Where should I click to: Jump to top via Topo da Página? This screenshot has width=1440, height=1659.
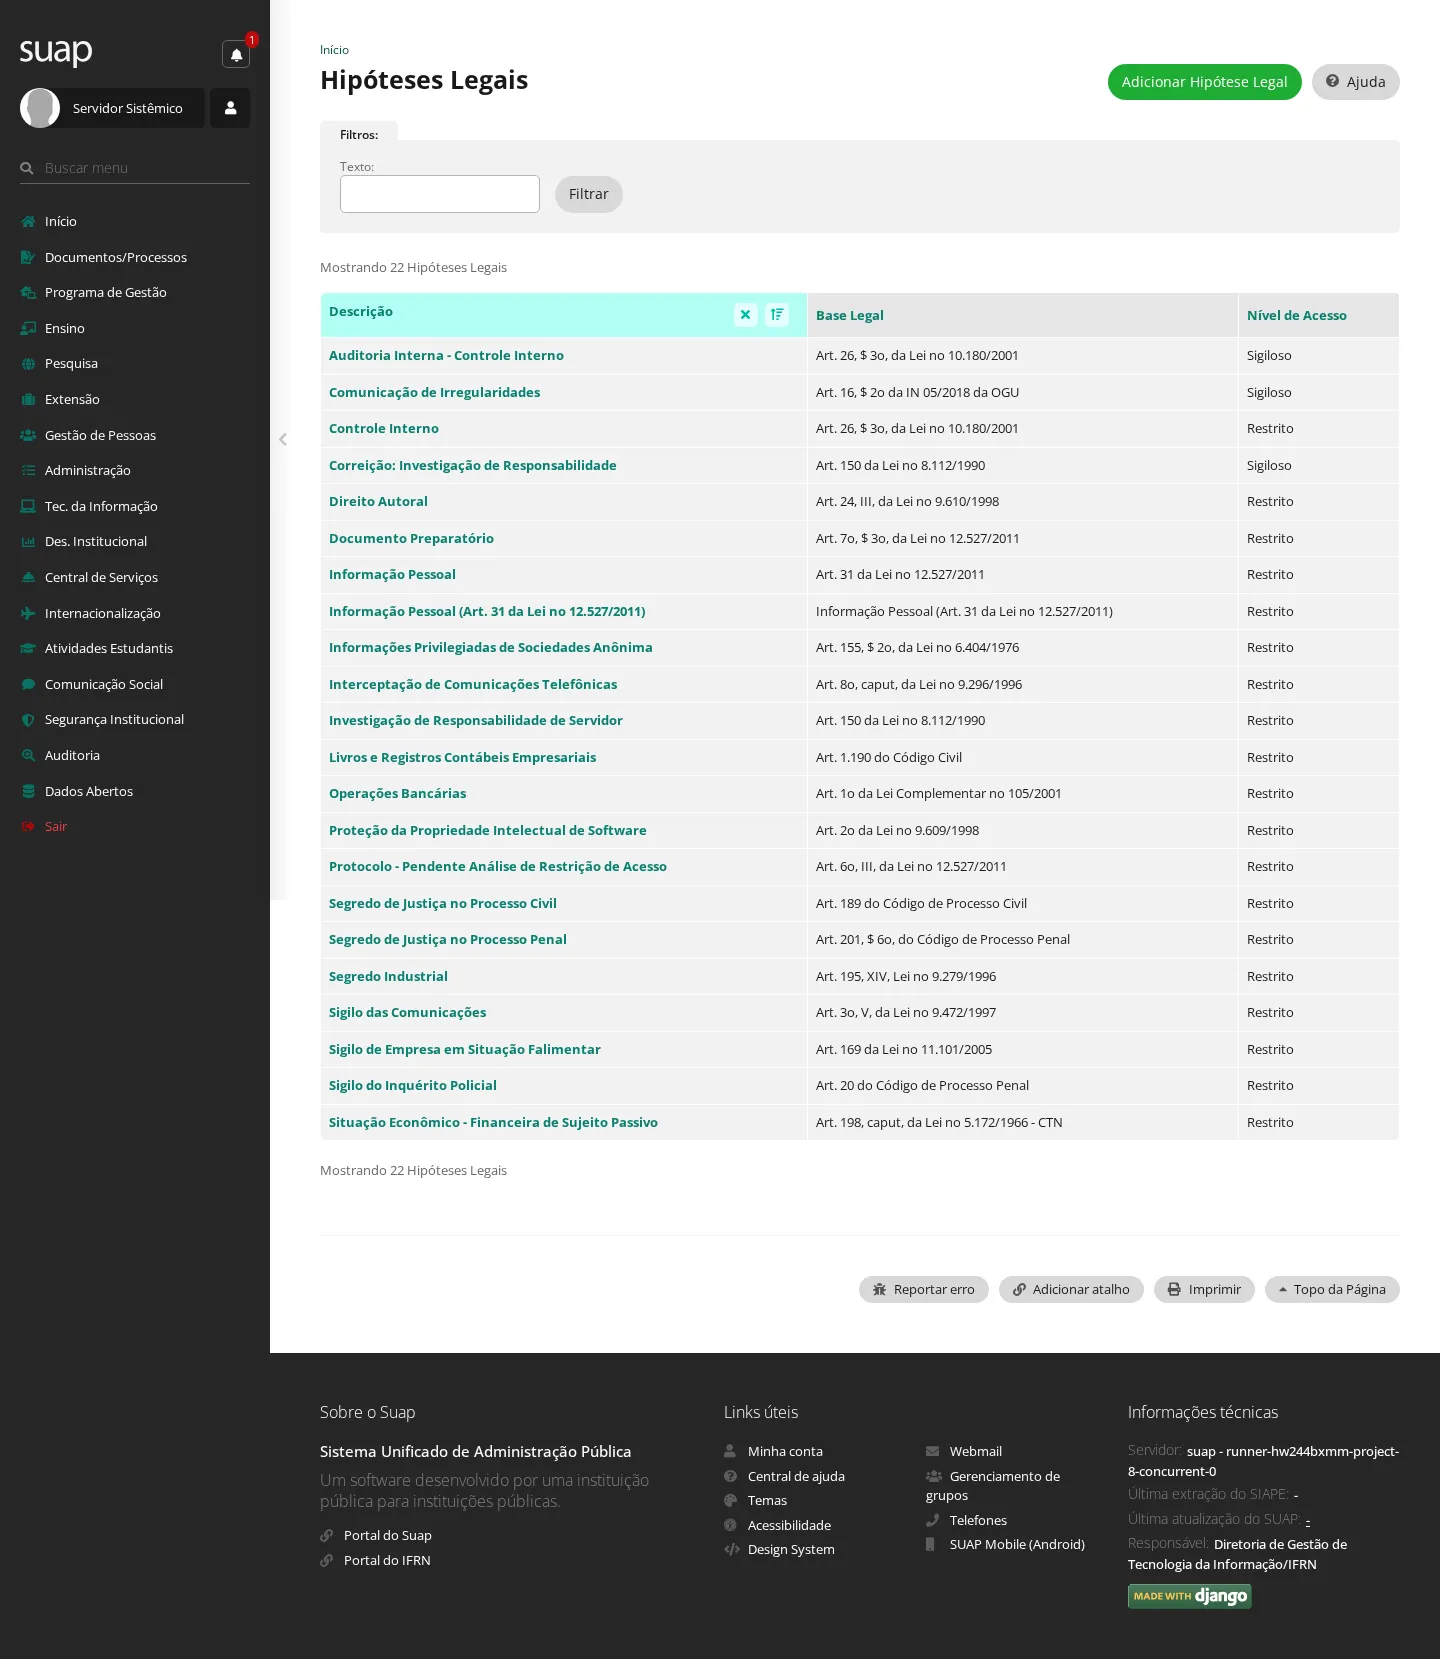click(1332, 1289)
